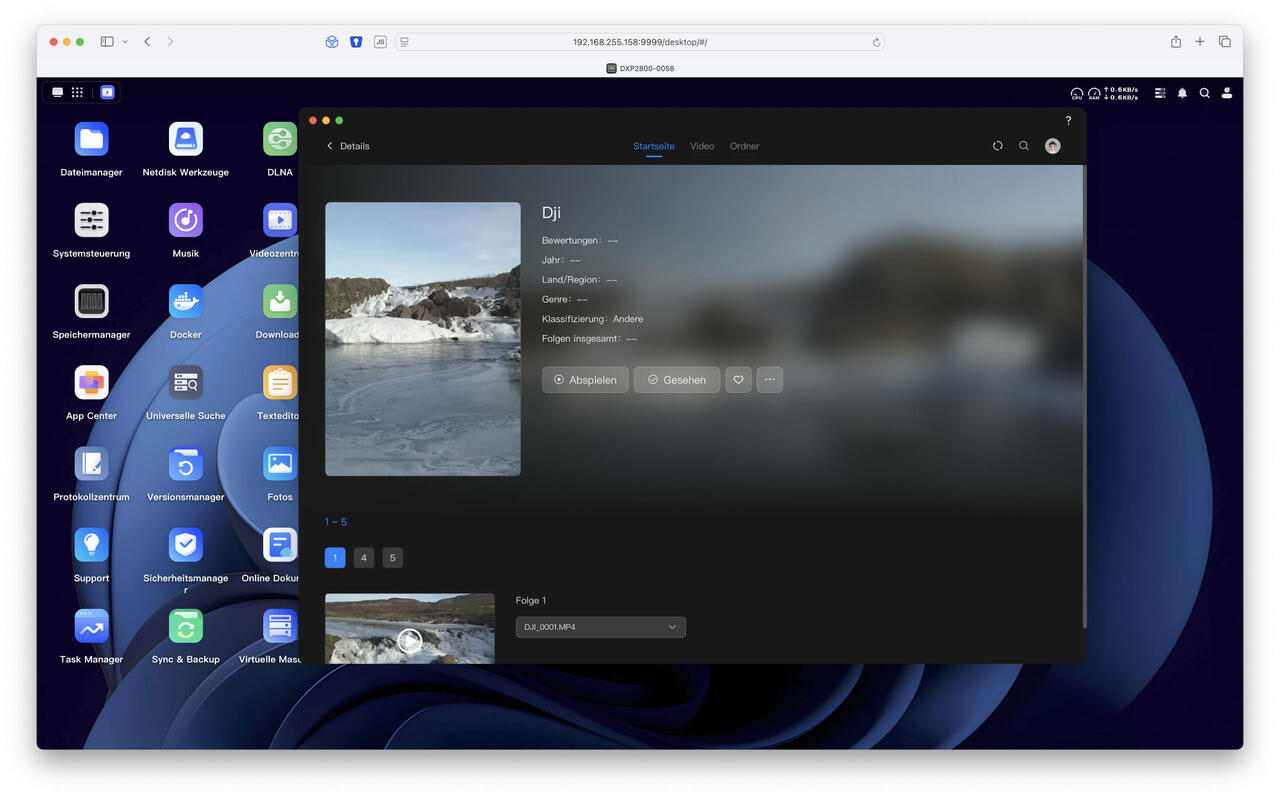Launch Docker from the desktop
1280x798 pixels.
pos(186,301)
